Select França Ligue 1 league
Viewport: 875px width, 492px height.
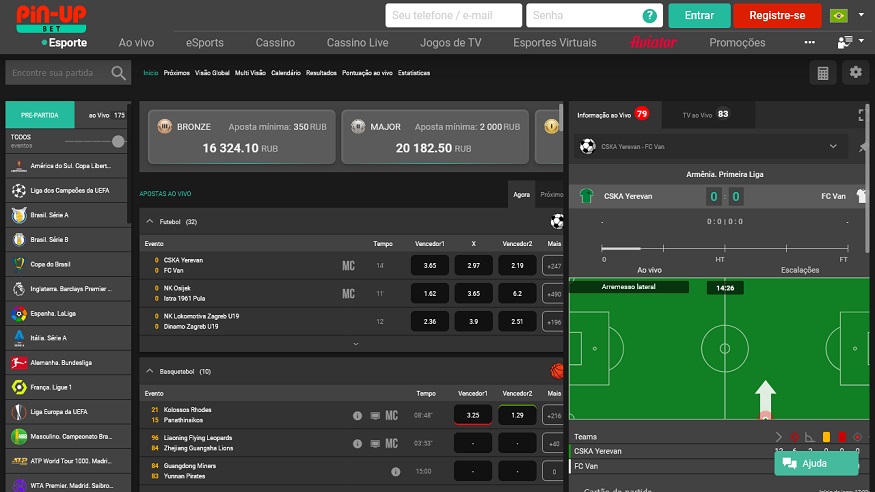(68, 387)
